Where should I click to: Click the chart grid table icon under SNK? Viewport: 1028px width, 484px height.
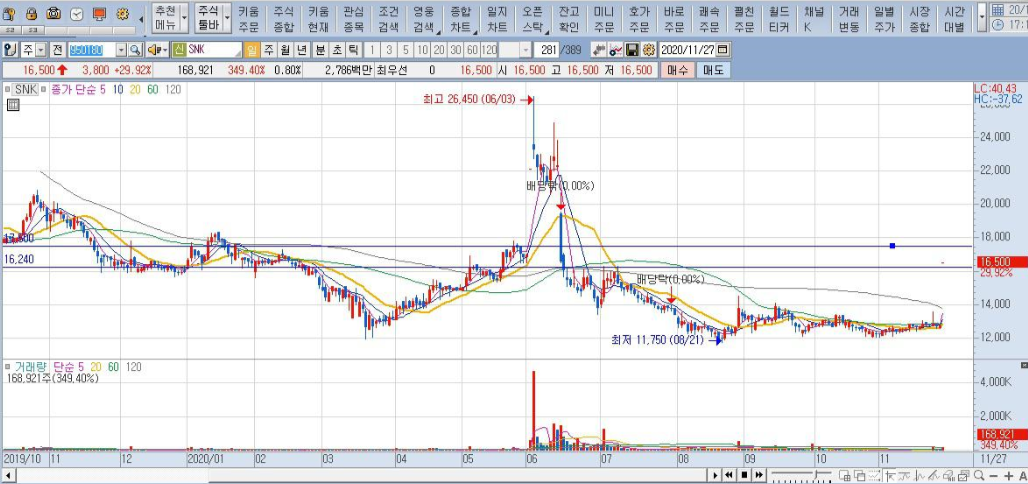tap(12, 104)
